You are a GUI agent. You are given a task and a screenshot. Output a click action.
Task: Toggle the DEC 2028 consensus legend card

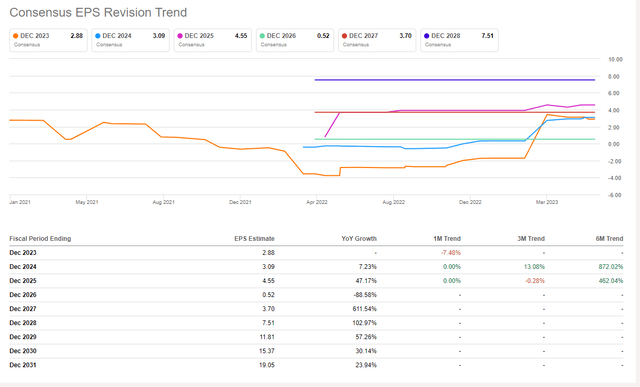(459, 40)
